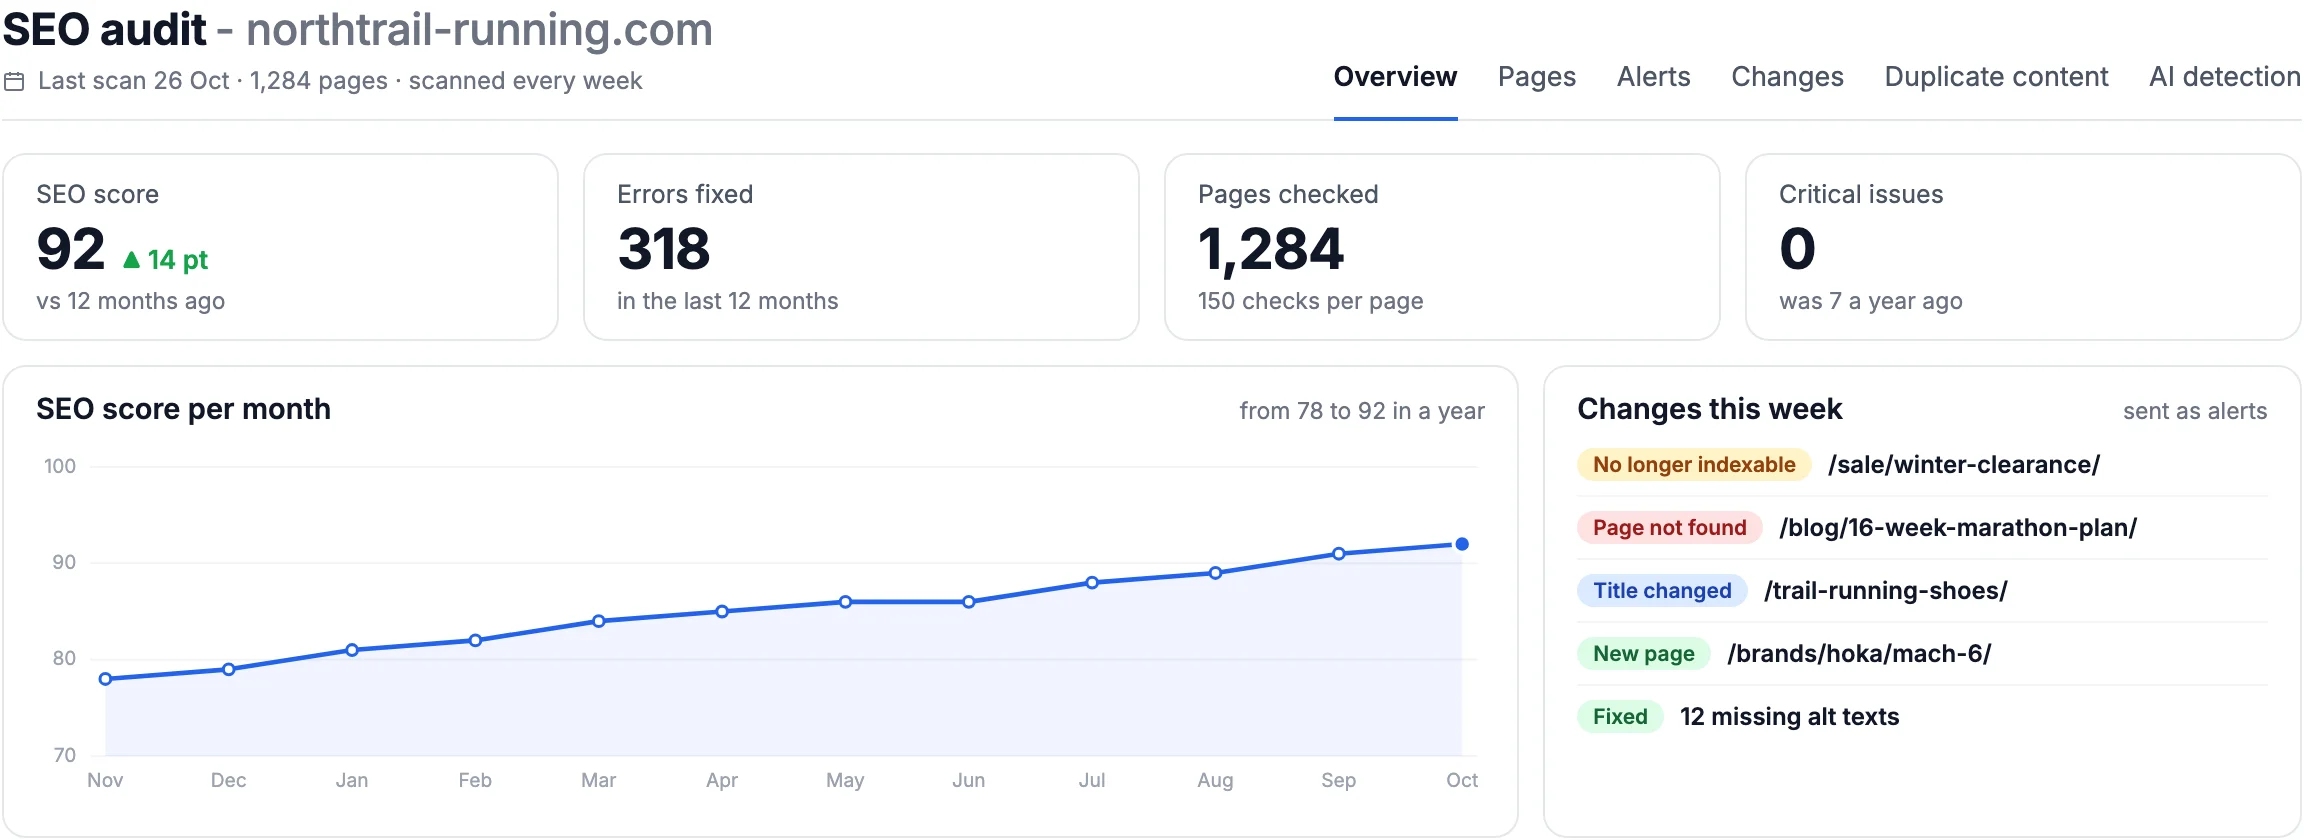Click the Page not found badge

click(x=1669, y=528)
